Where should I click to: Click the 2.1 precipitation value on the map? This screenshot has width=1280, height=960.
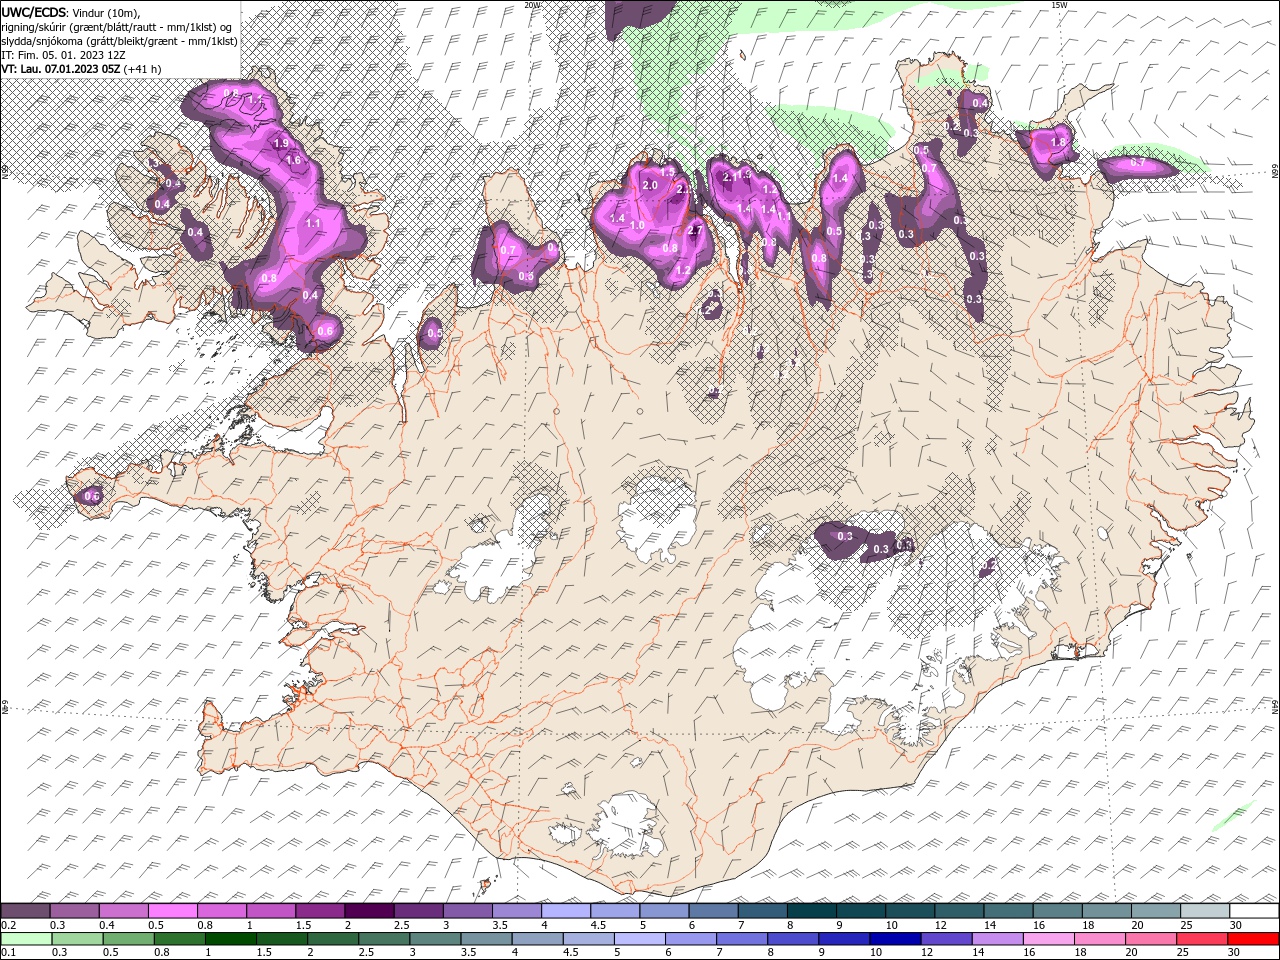[x=729, y=177]
